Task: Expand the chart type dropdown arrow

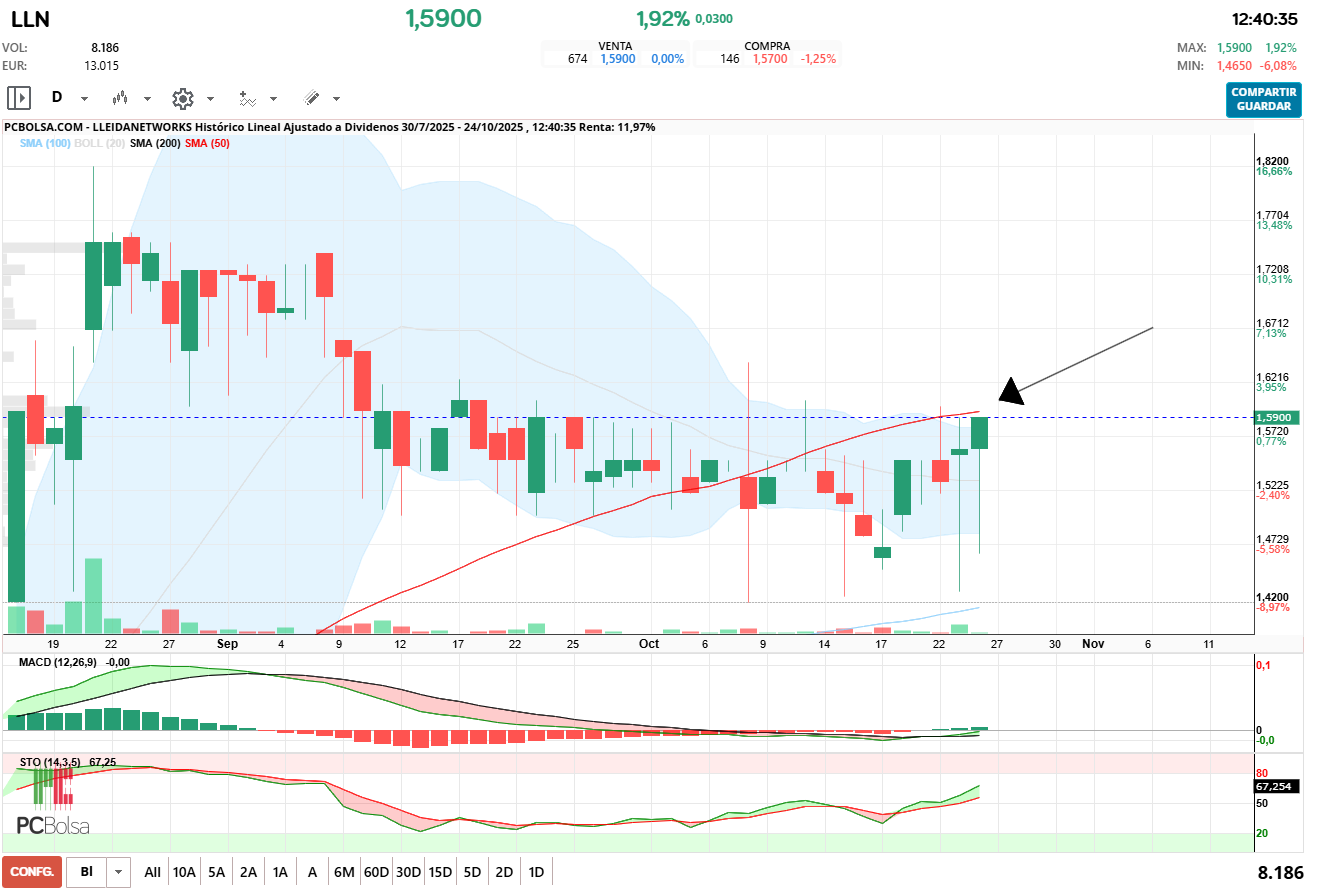Action: [x=147, y=99]
